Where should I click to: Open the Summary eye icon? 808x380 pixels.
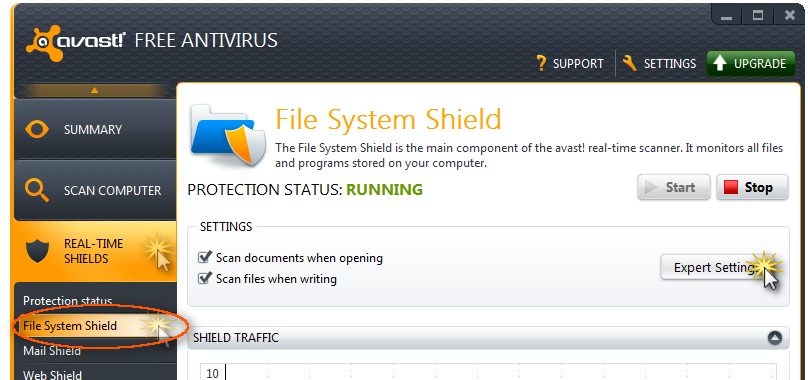tap(37, 129)
